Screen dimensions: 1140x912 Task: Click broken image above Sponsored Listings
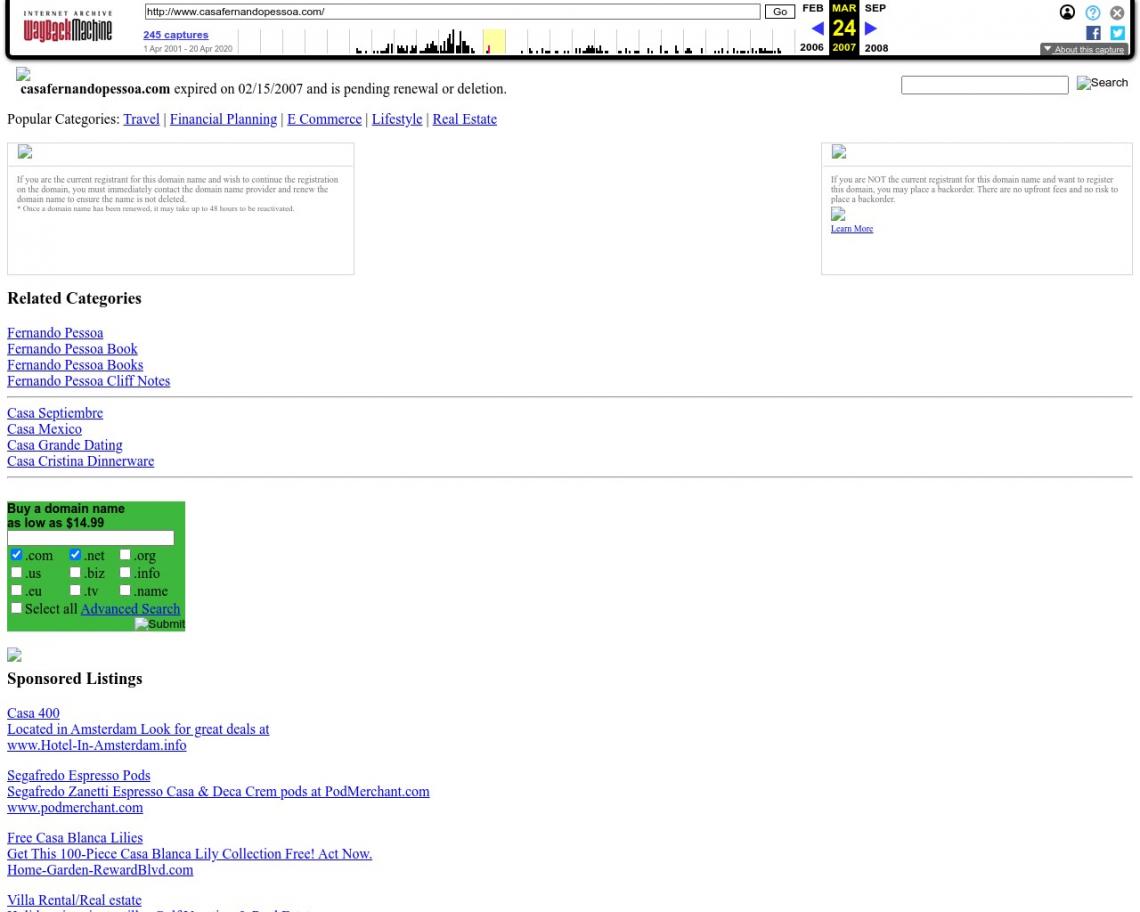pyautogui.click(x=15, y=655)
